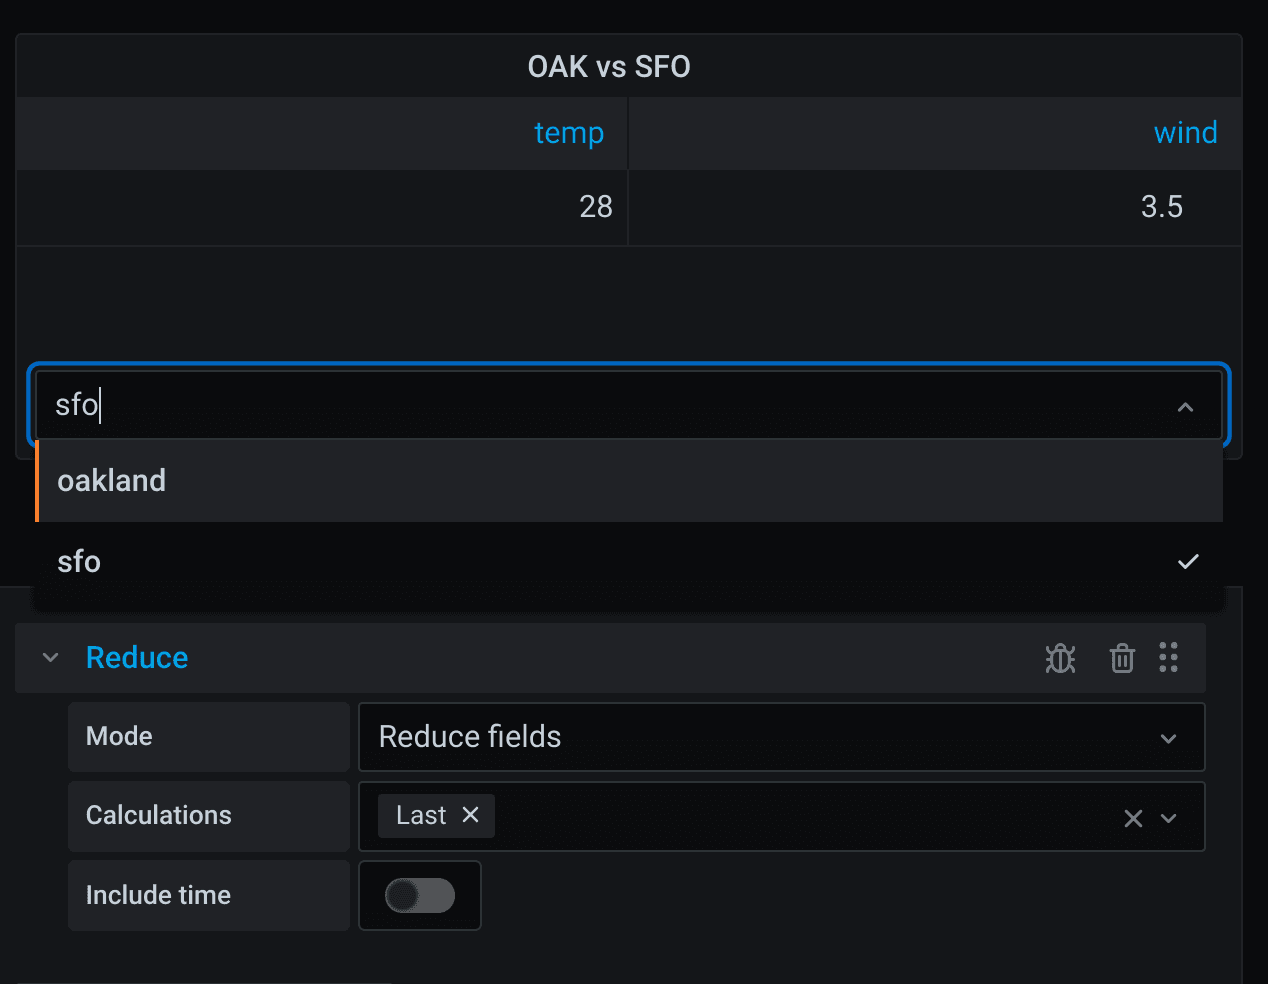Collapse the open sfo picker via chevron
The width and height of the screenshot is (1268, 984).
click(1185, 407)
